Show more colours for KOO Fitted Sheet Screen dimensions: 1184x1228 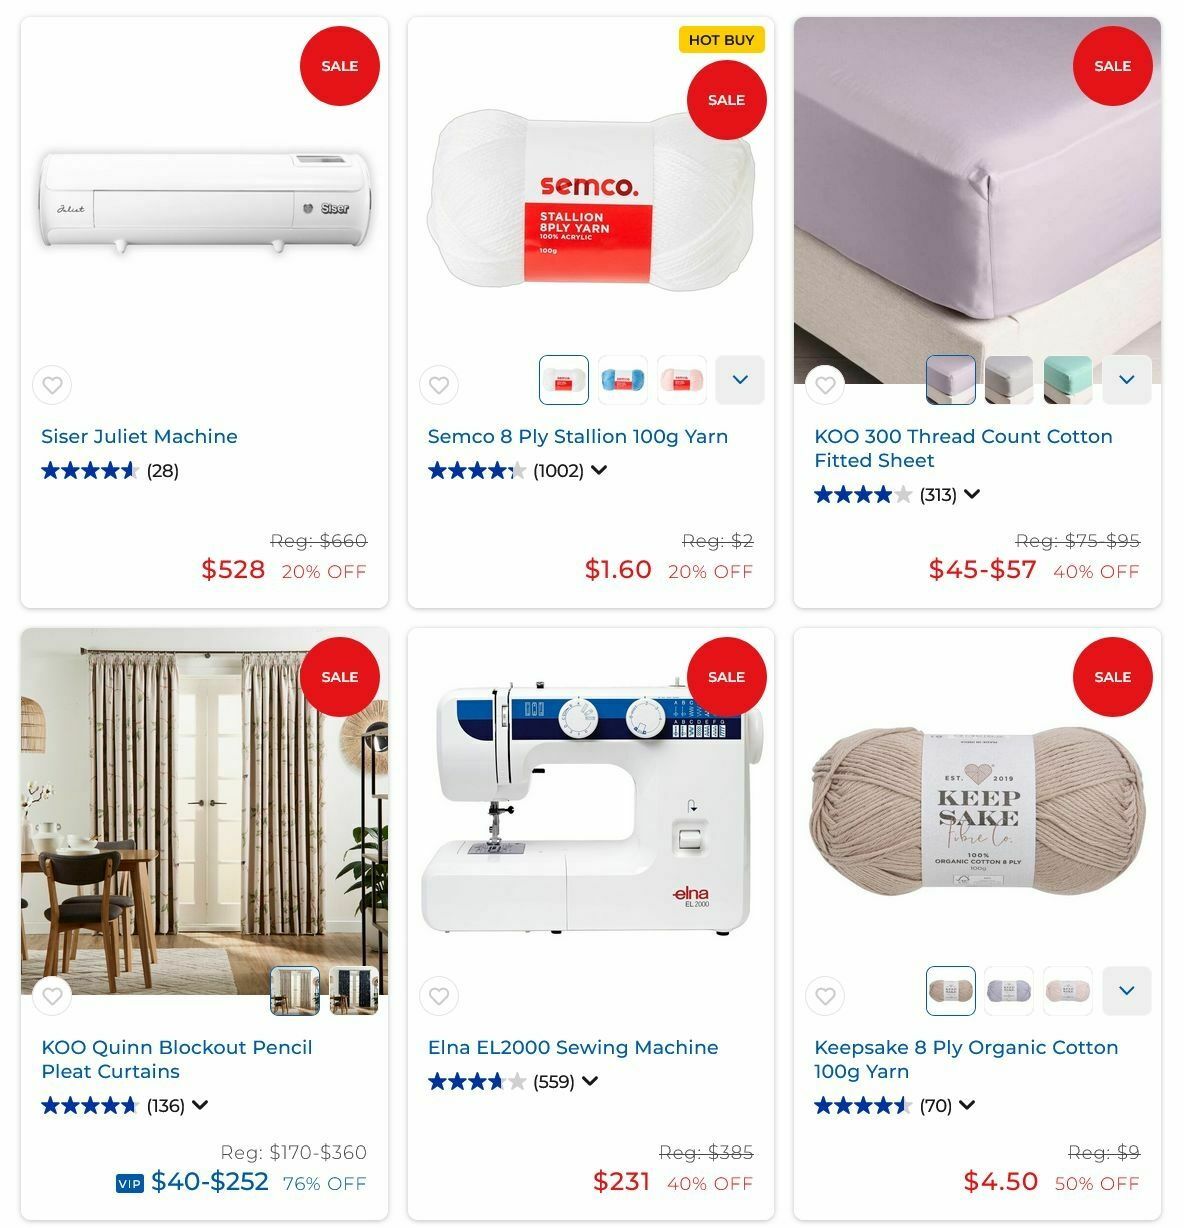[x=1127, y=380]
